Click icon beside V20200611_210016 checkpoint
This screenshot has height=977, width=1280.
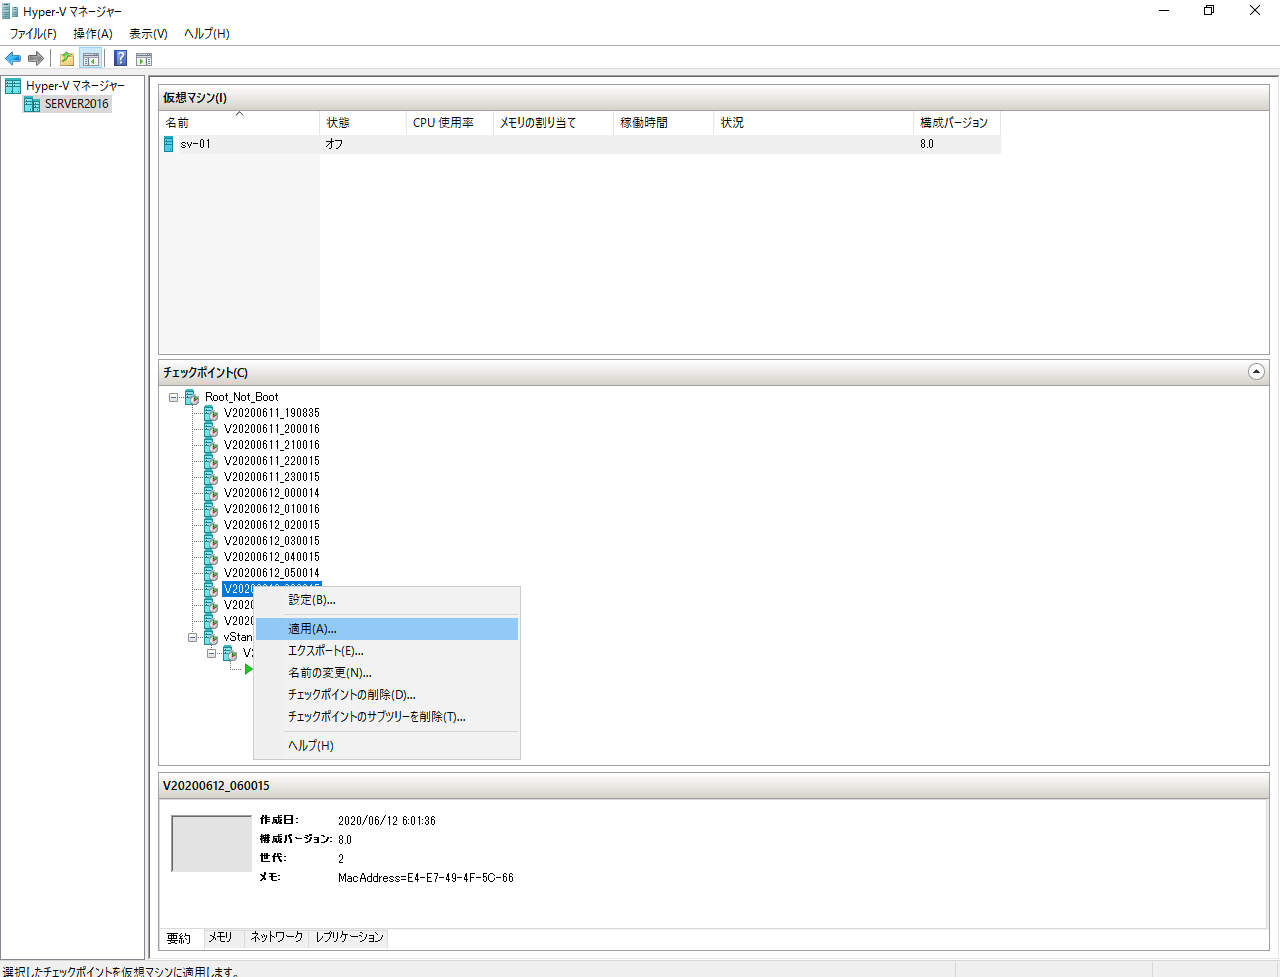tap(210, 445)
